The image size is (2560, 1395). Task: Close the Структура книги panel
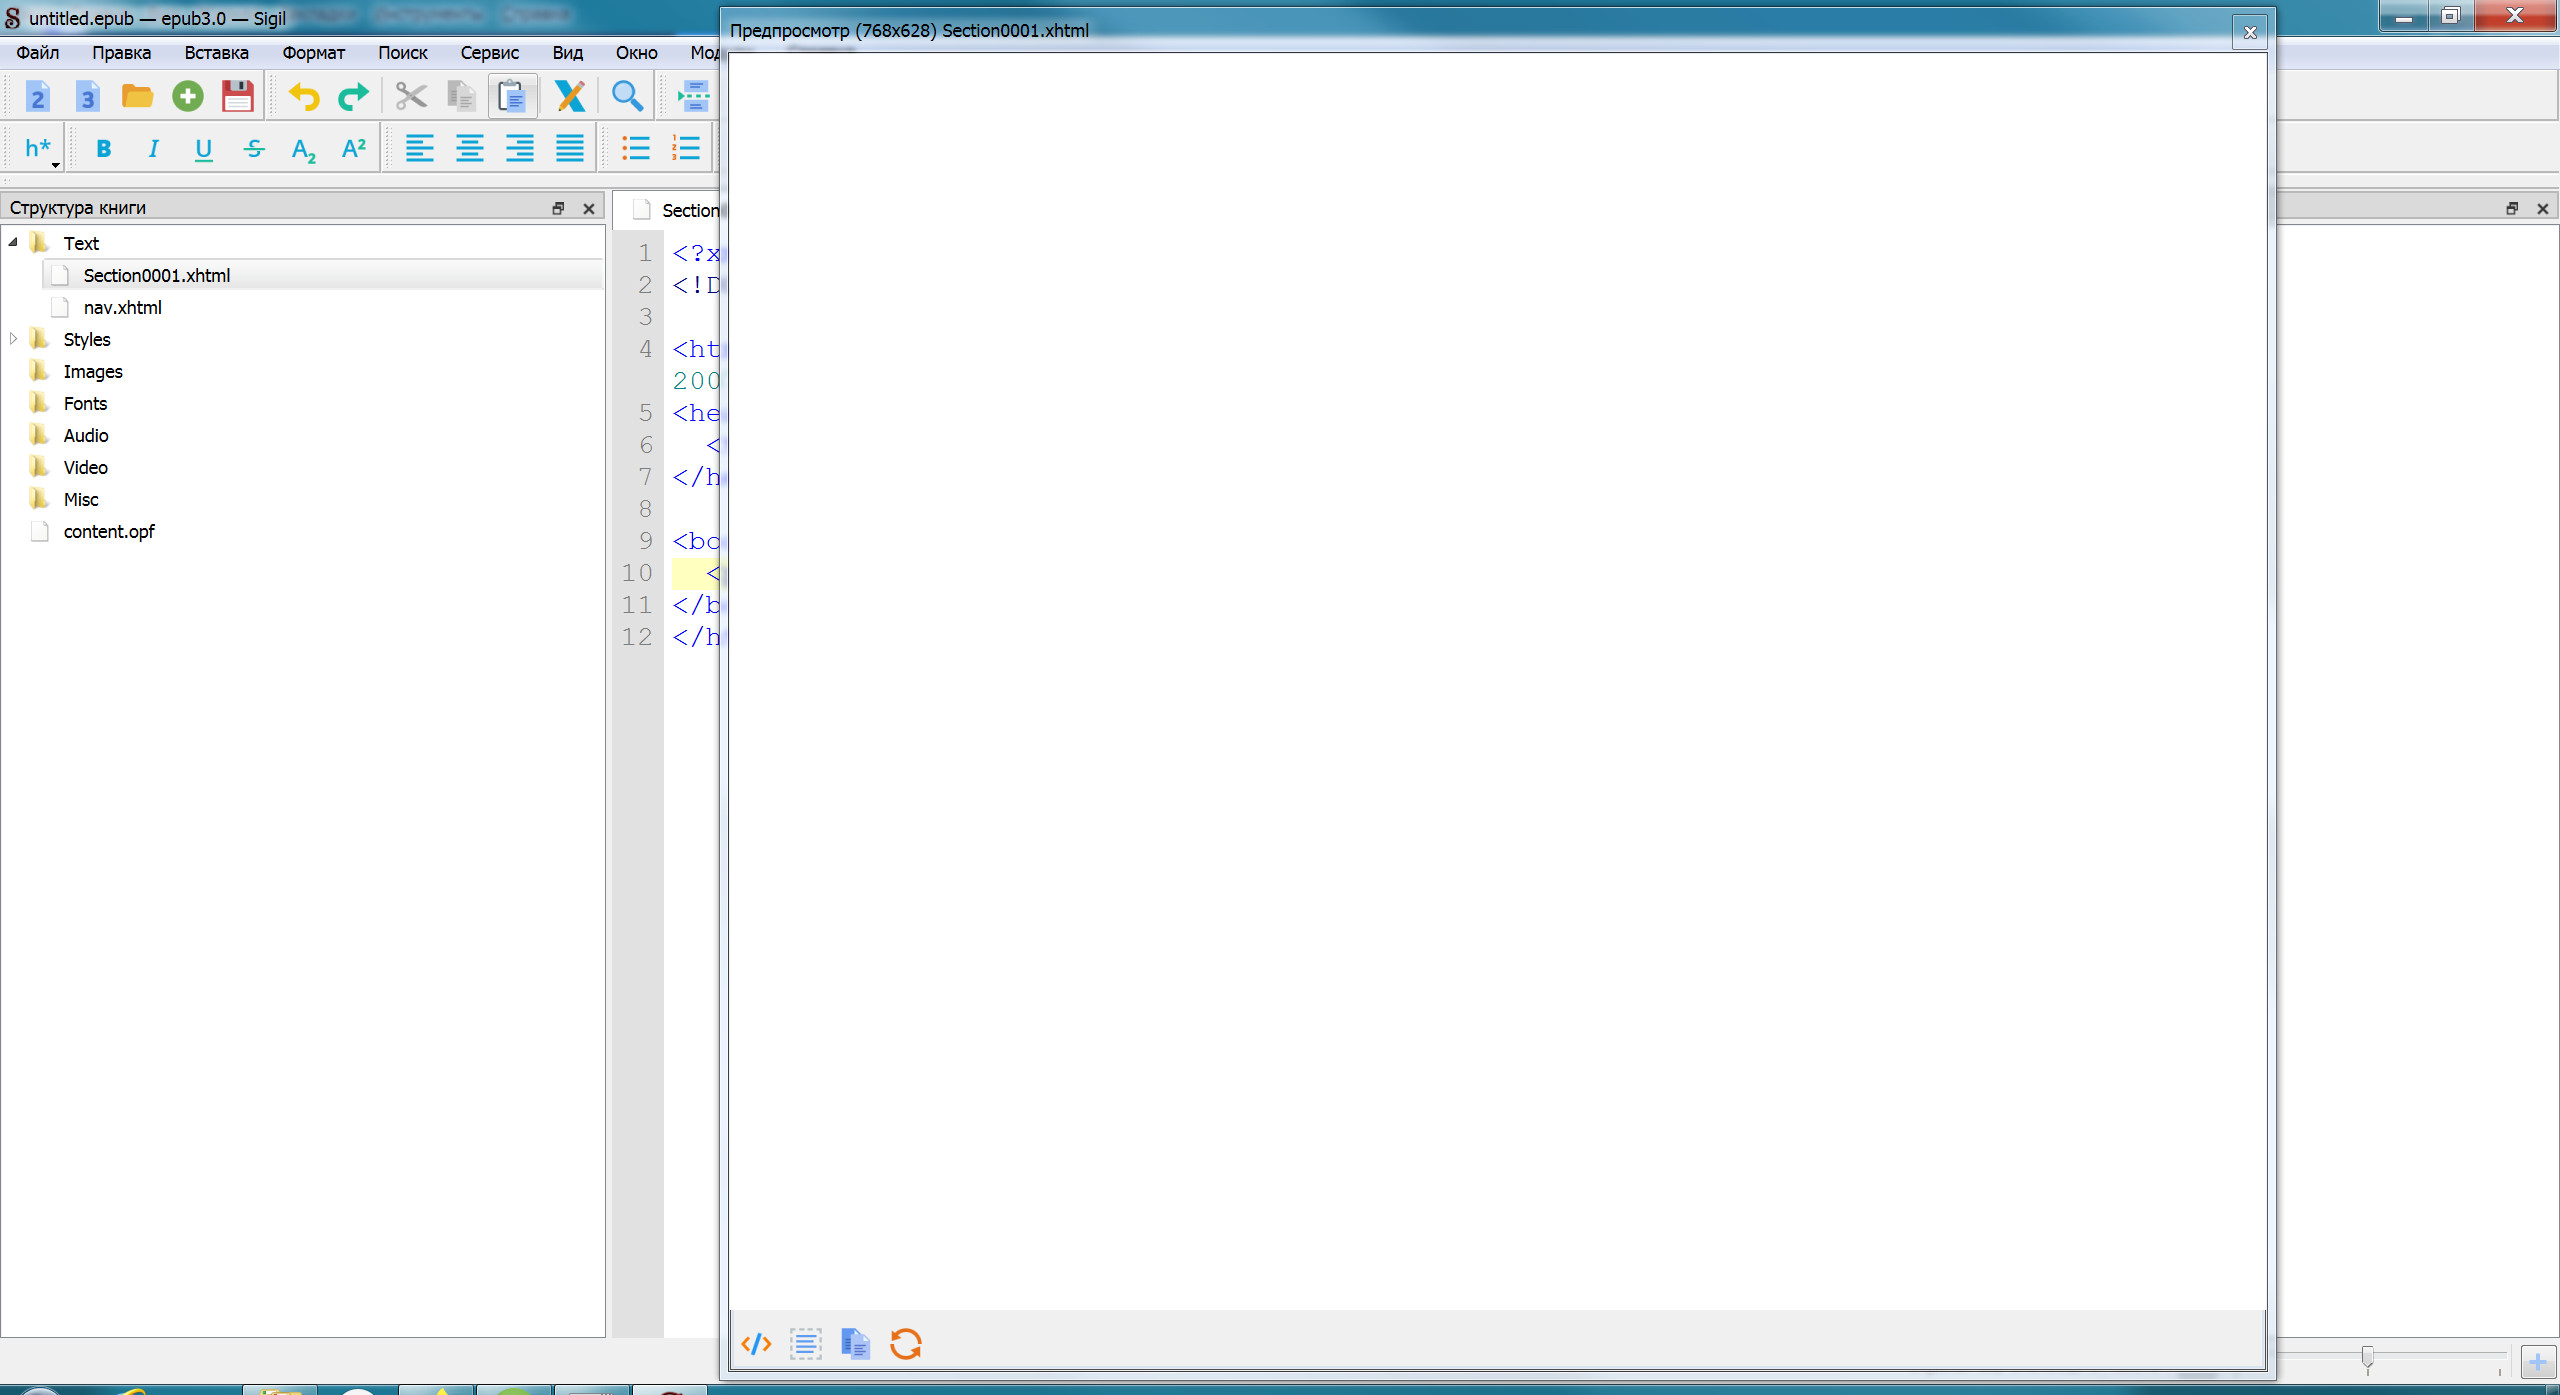point(589,208)
